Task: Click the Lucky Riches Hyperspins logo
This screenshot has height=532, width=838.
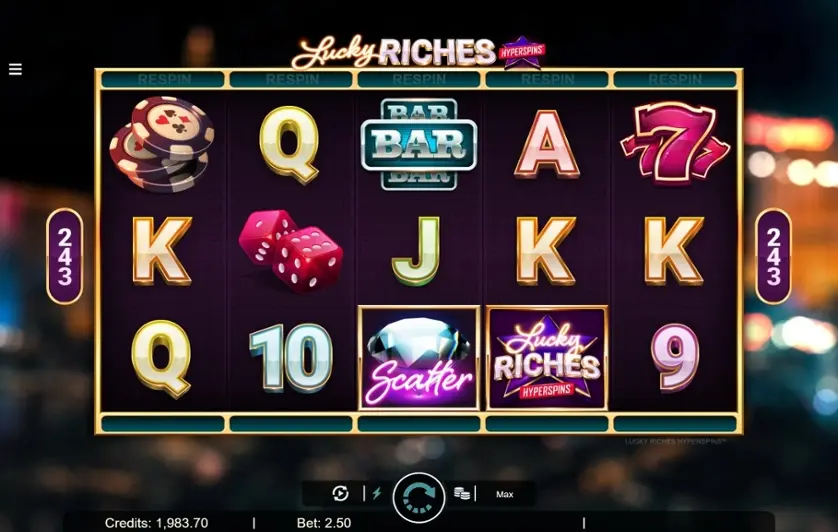Action: point(418,52)
